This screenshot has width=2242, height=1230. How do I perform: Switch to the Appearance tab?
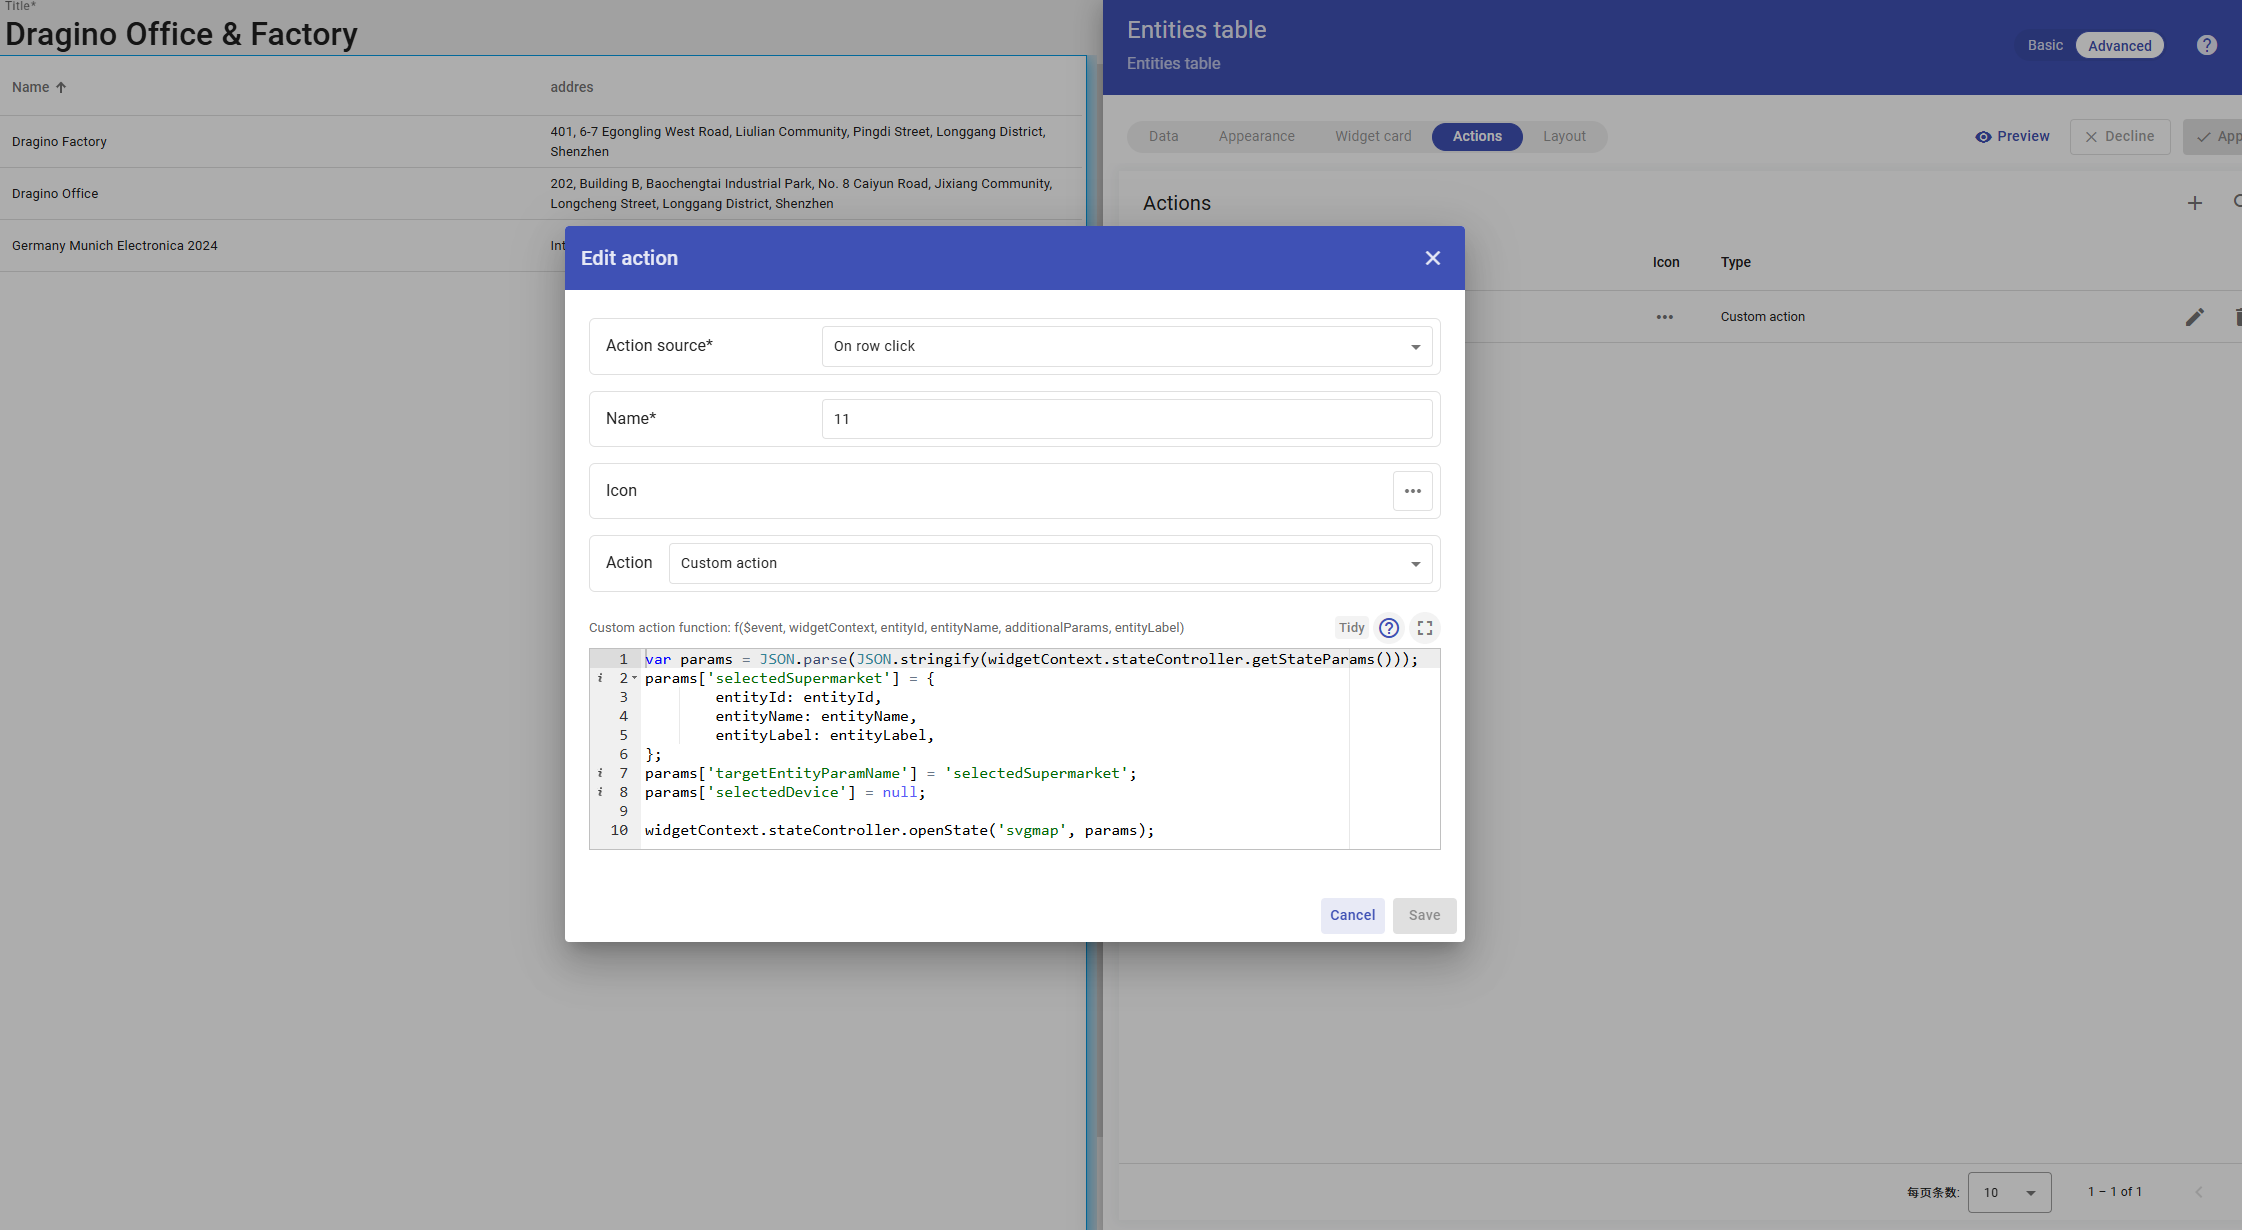pos(1256,137)
